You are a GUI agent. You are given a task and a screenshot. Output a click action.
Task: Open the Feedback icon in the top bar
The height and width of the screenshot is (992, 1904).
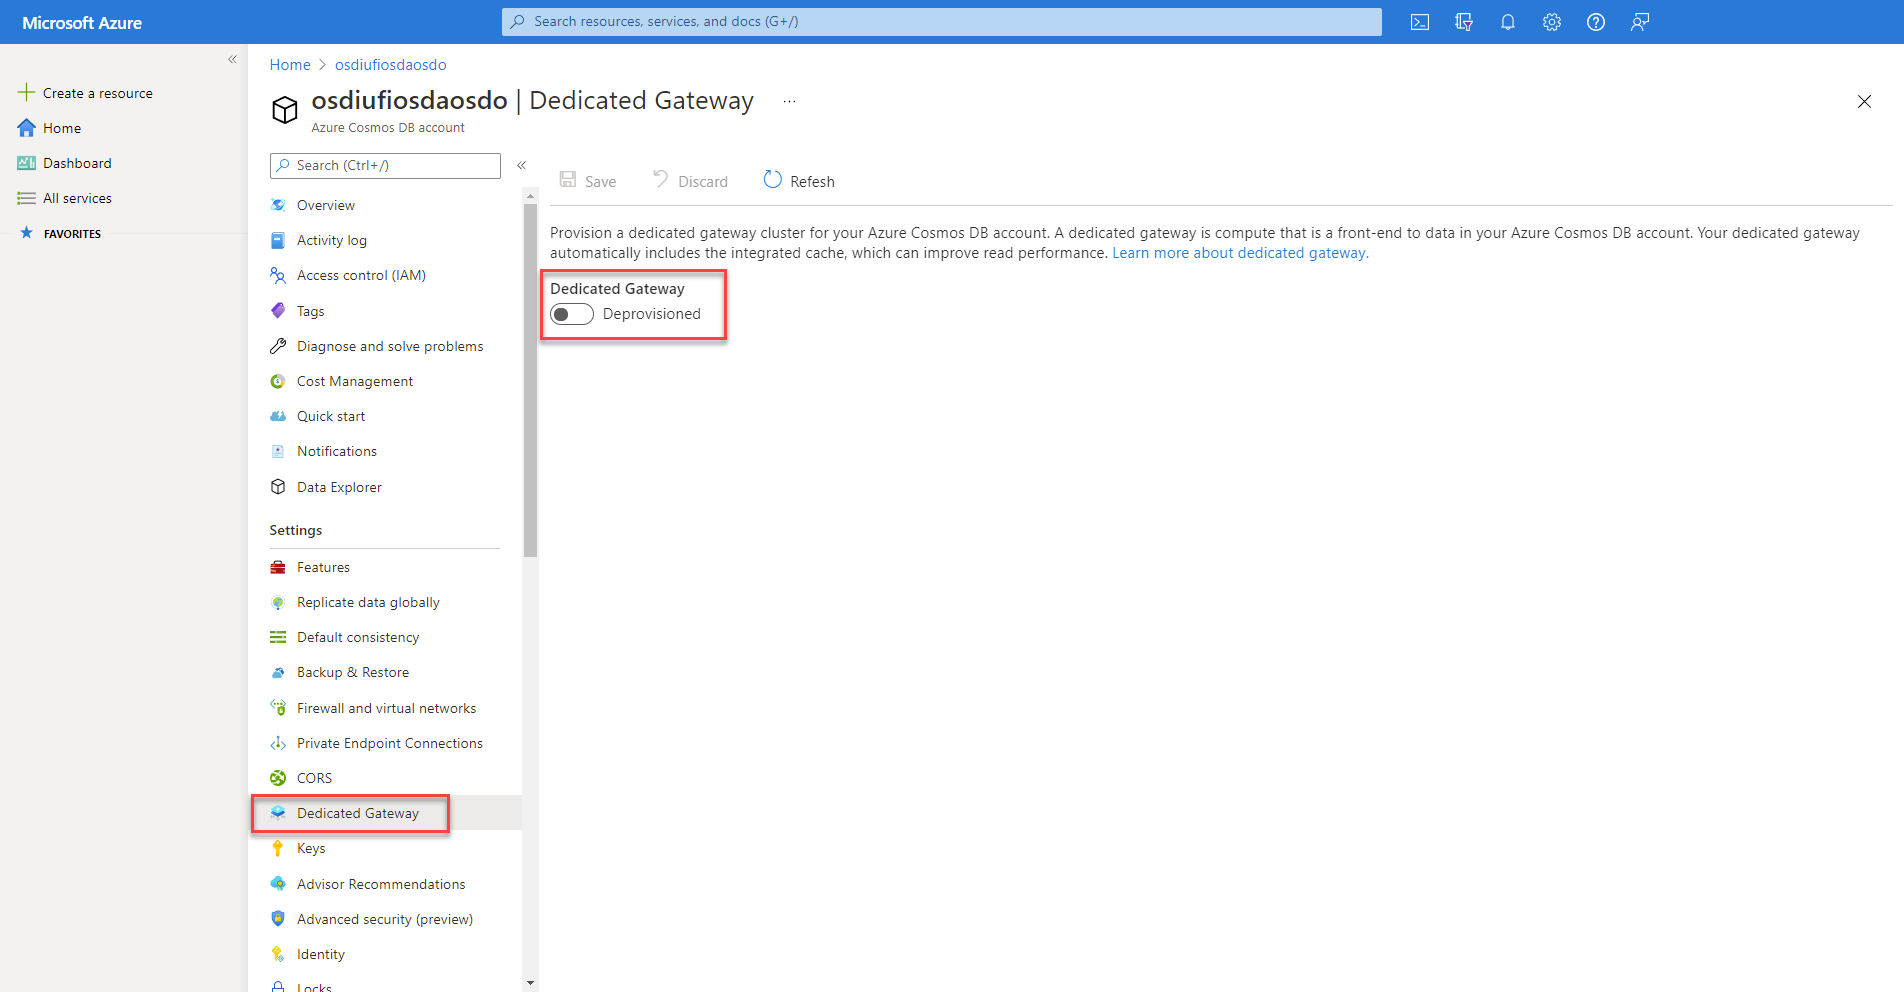tap(1640, 22)
